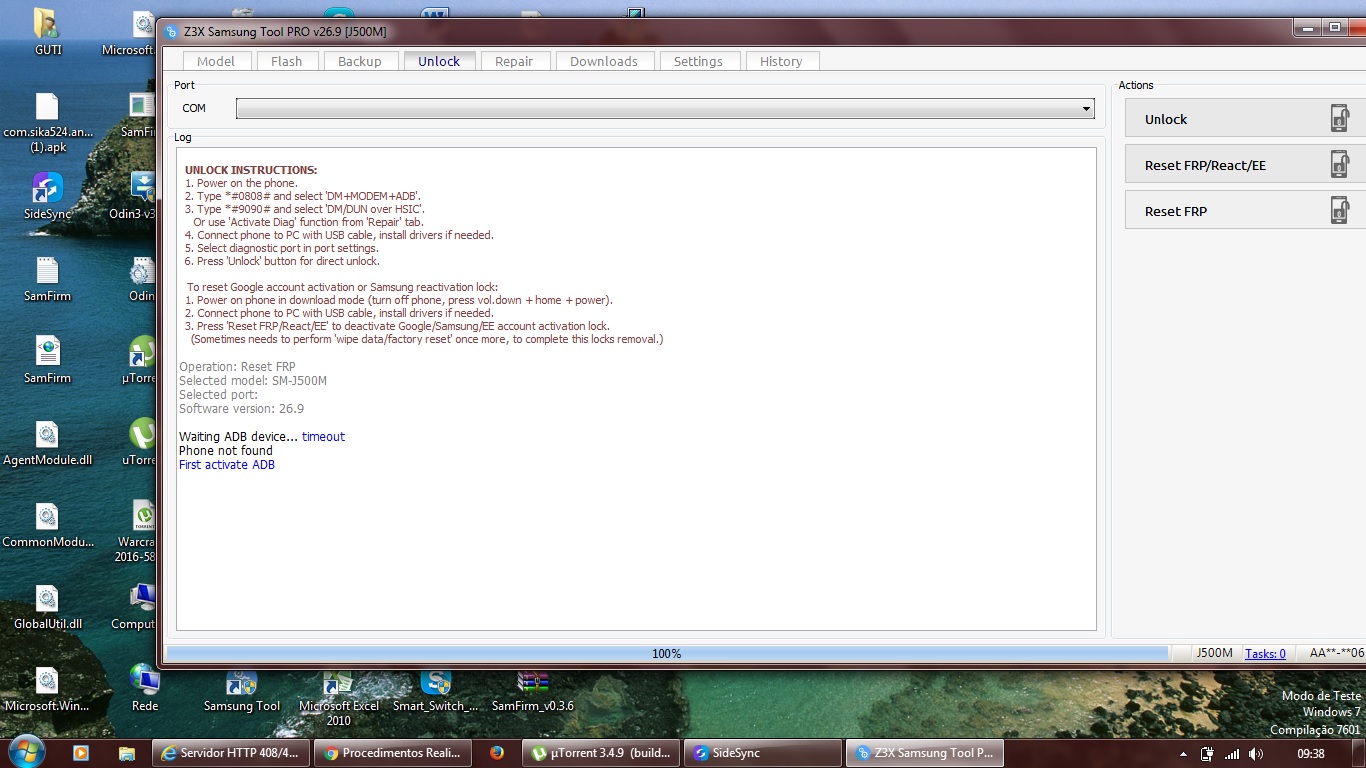This screenshot has width=1366, height=768.
Task: Open the GUTI folder on desktop
Action: pyautogui.click(x=48, y=31)
